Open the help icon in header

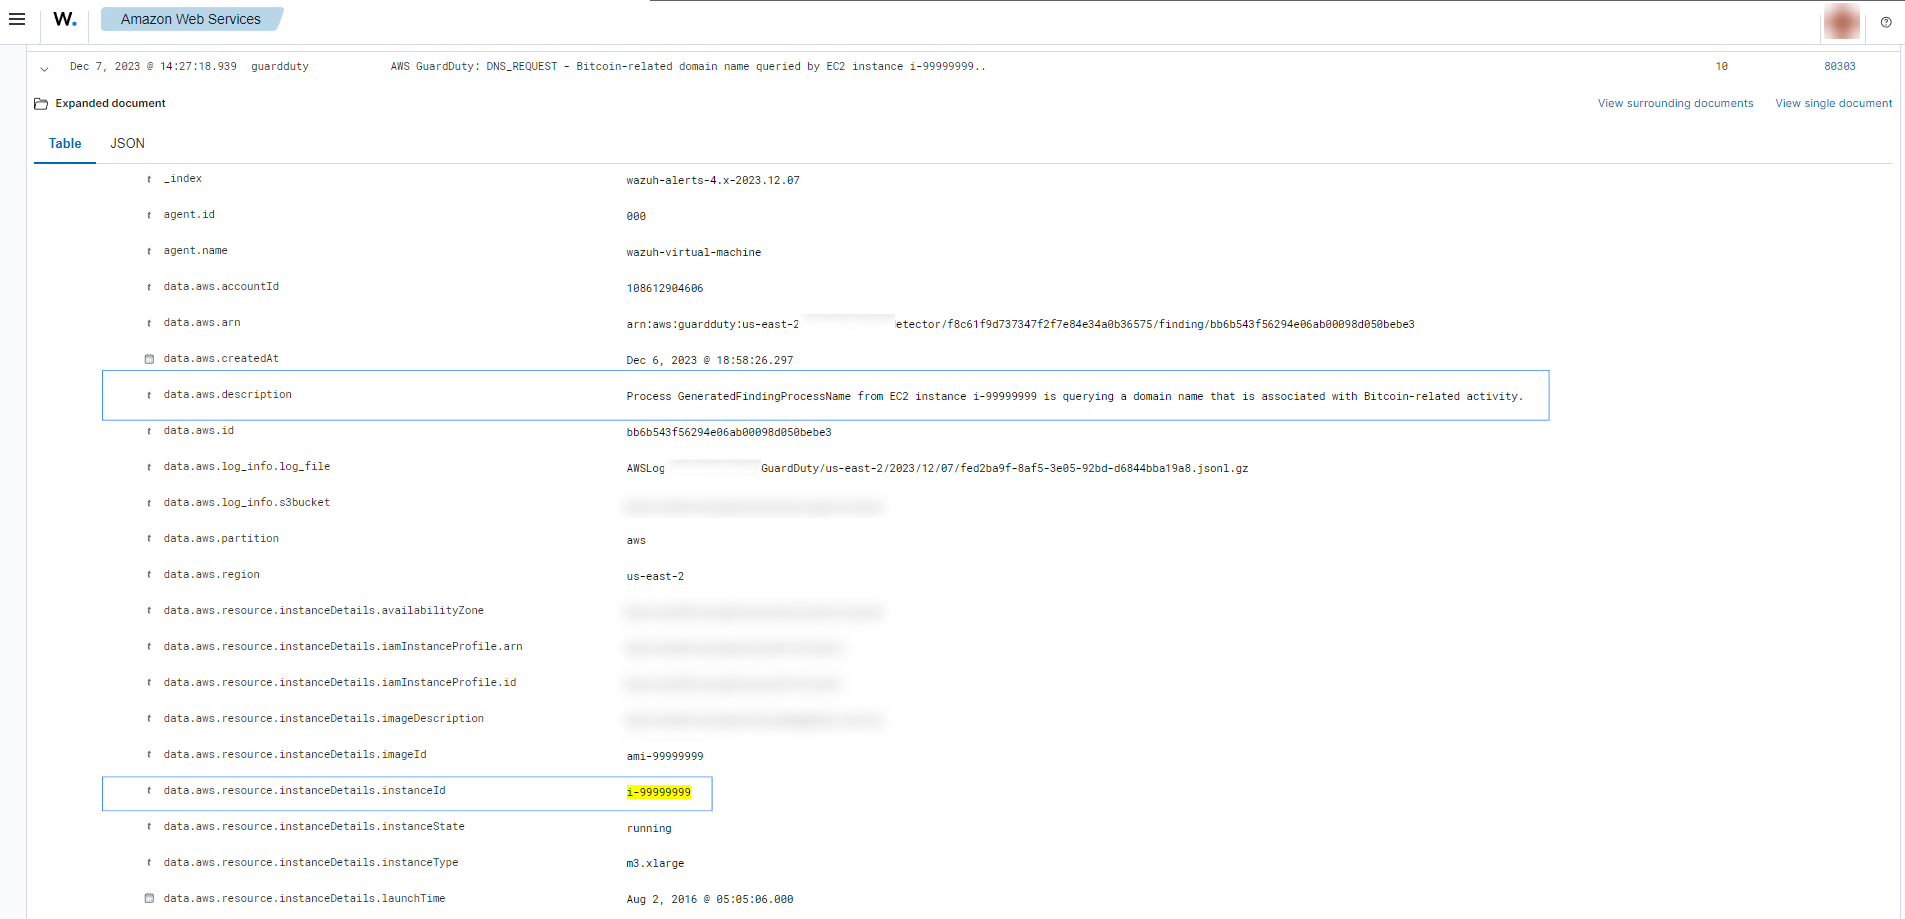click(x=1886, y=22)
